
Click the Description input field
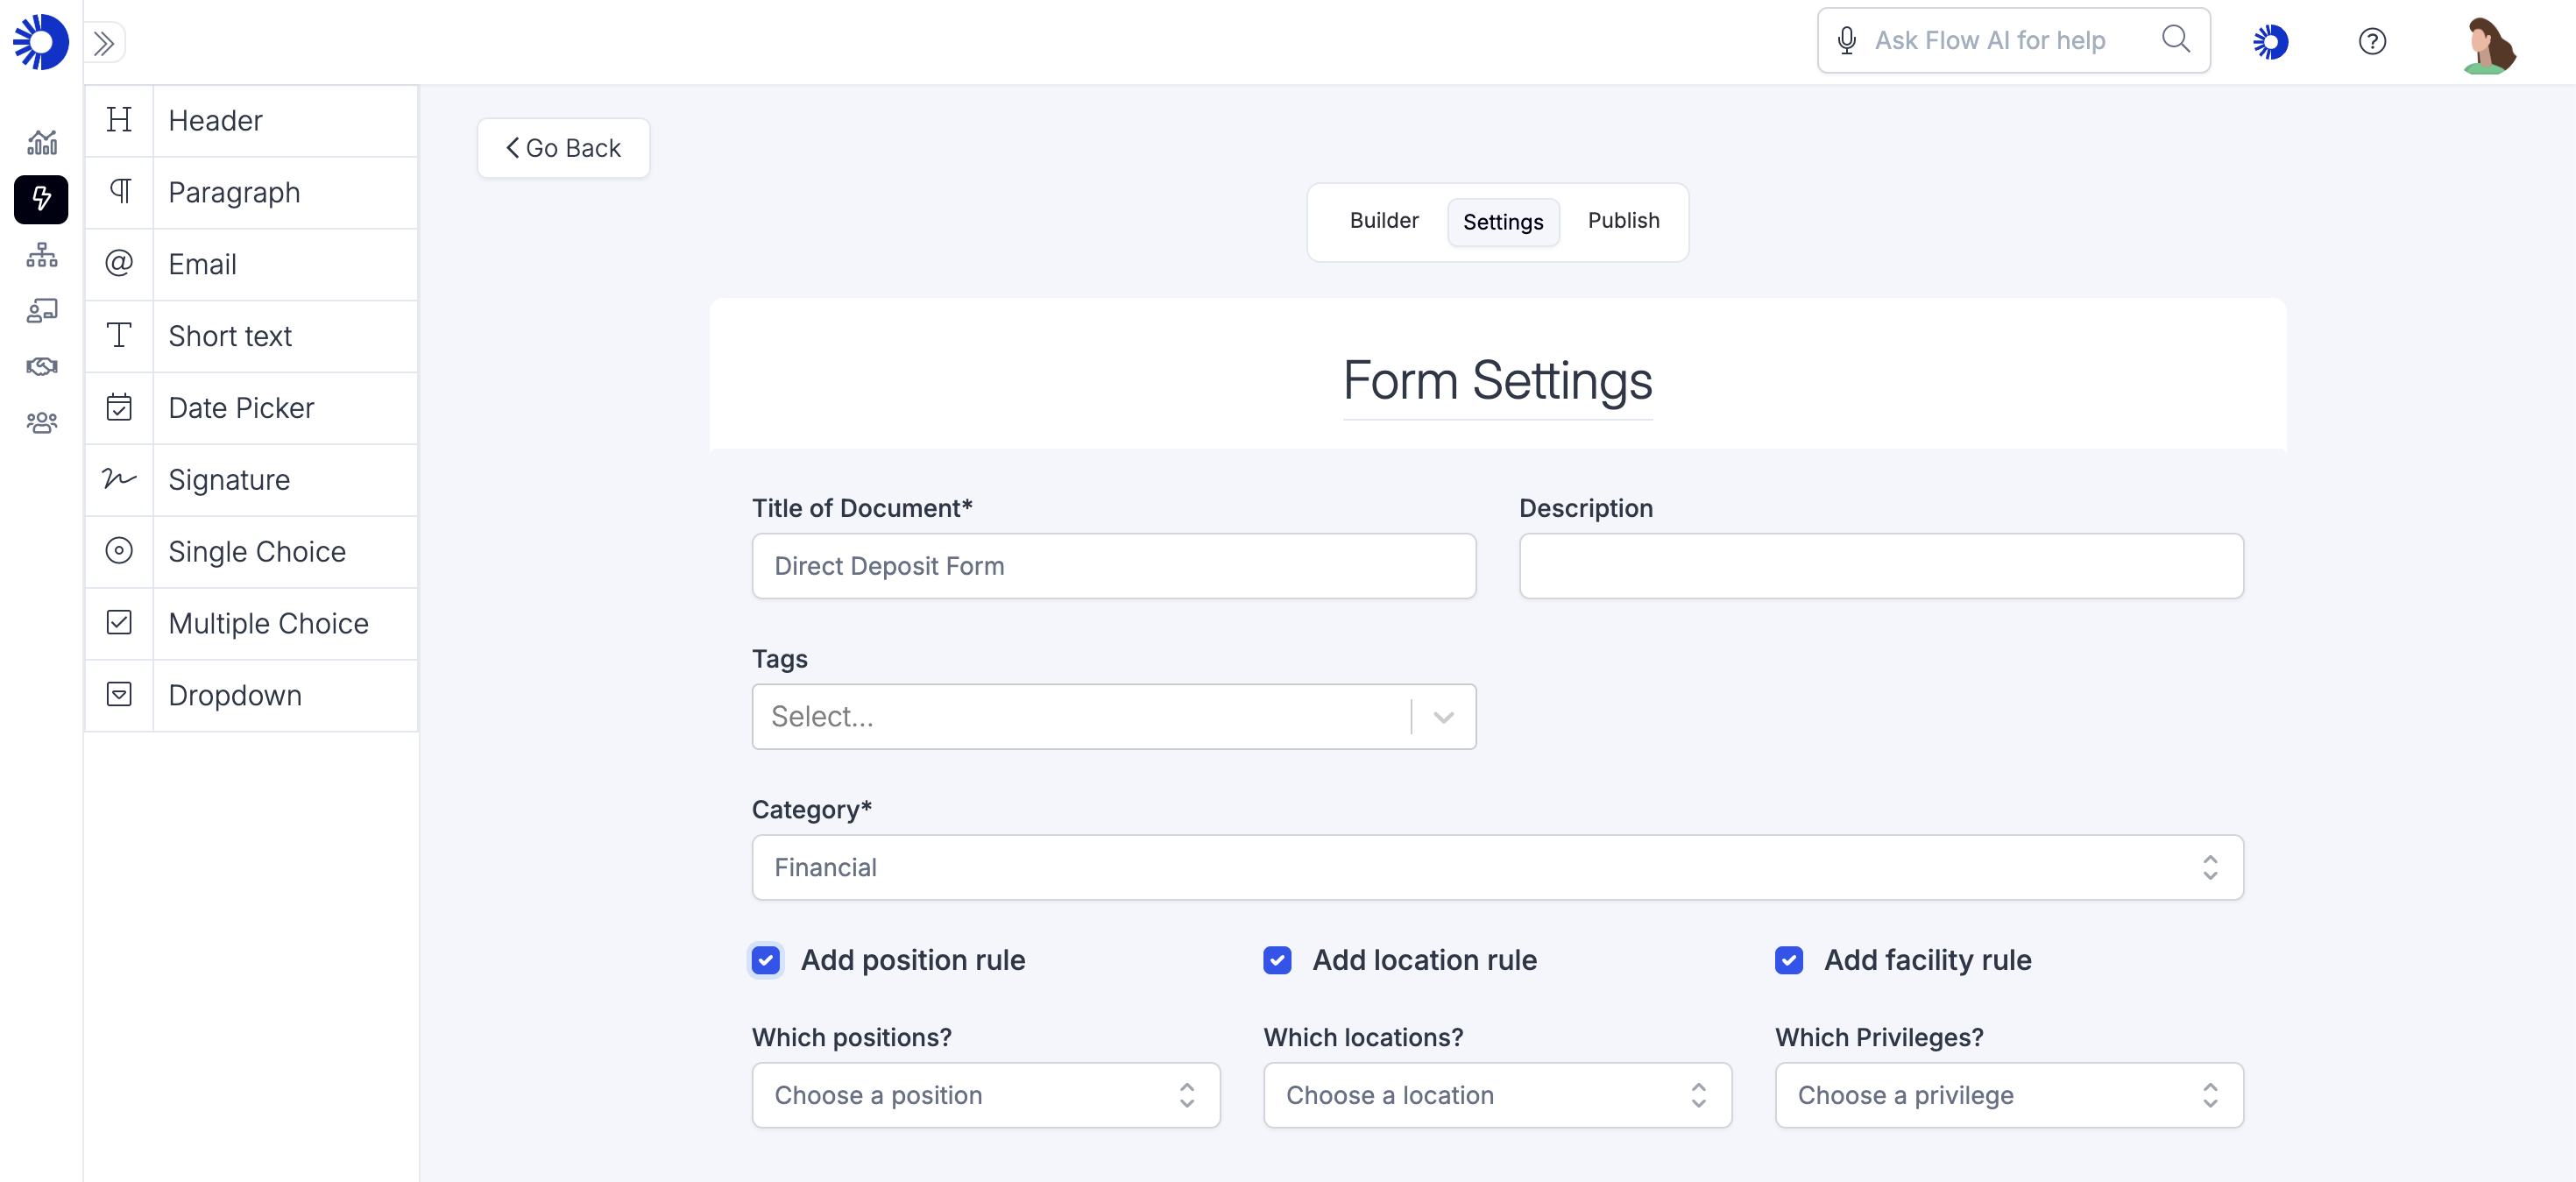tap(1880, 566)
